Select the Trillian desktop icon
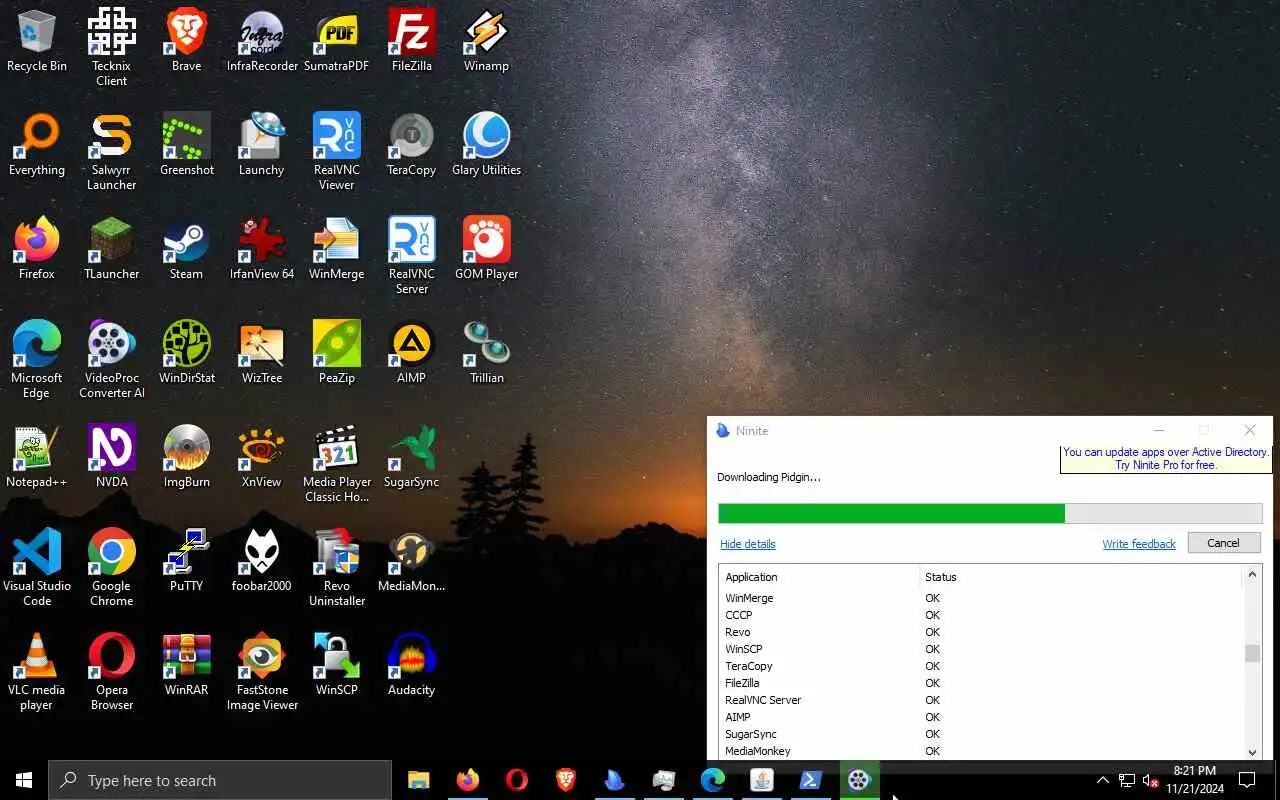Viewport: 1280px width, 800px height. (x=487, y=353)
